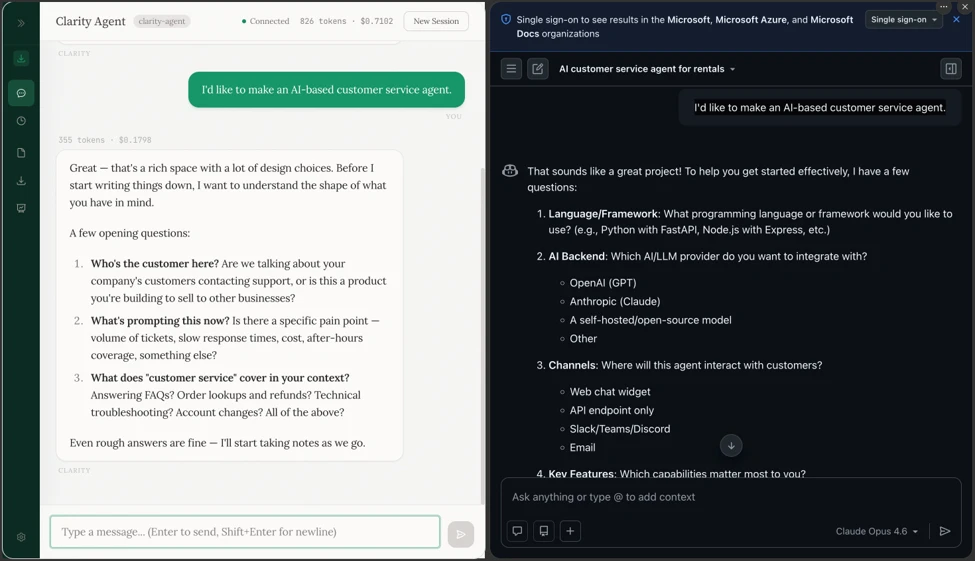Dismiss the single sign-on banner
This screenshot has width=975, height=561.
point(956,19)
